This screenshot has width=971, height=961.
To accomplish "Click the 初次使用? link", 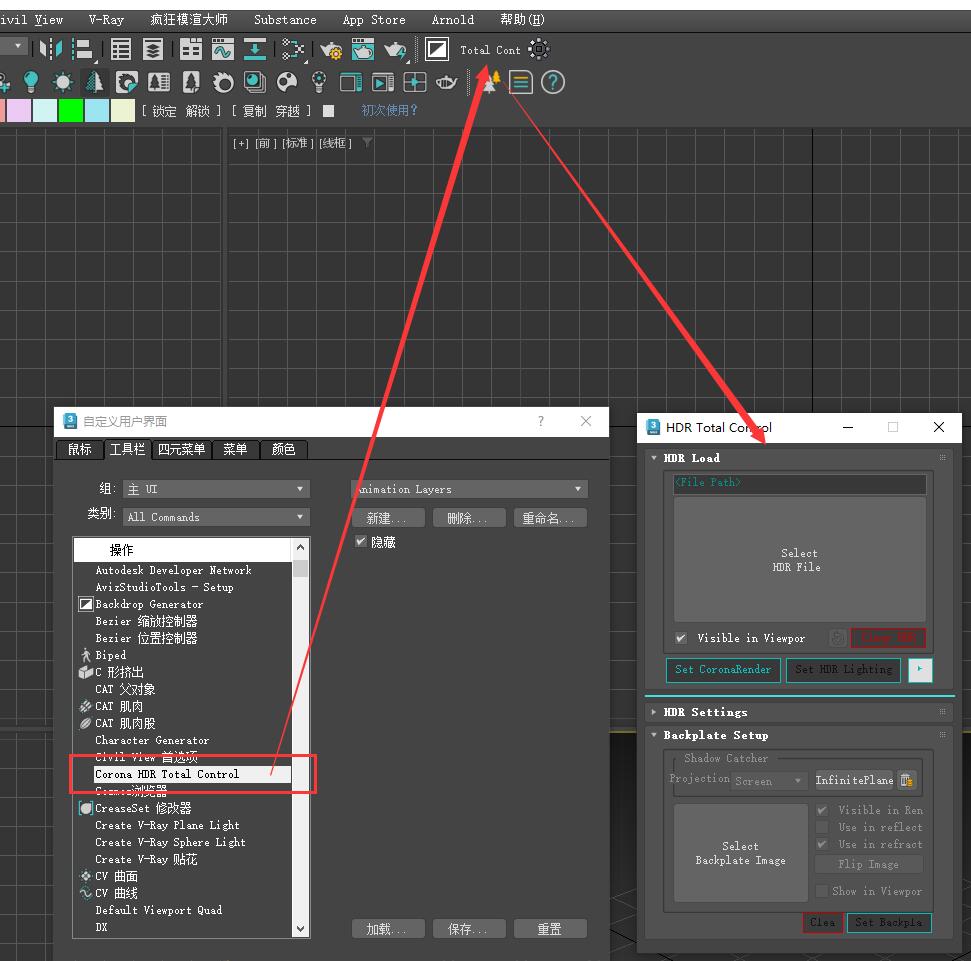I will [390, 110].
